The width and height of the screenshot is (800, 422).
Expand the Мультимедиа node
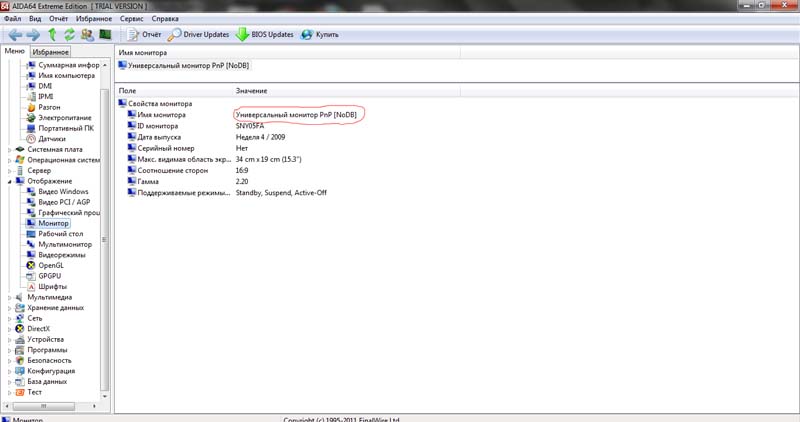click(9, 297)
